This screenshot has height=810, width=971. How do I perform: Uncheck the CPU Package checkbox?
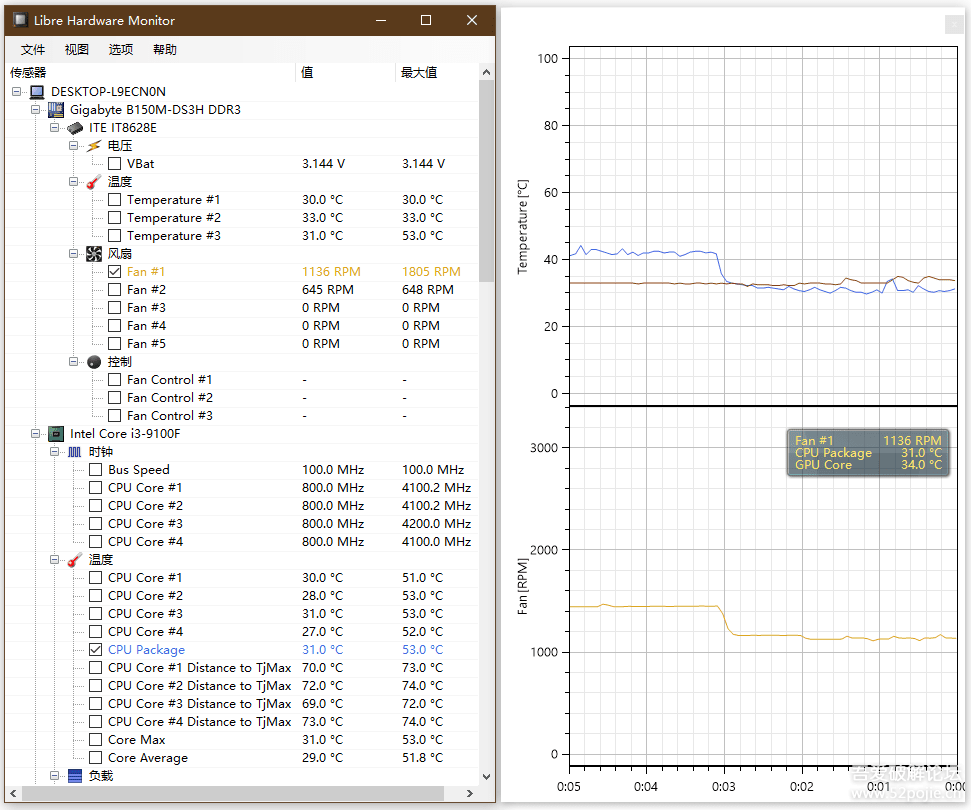(x=95, y=649)
